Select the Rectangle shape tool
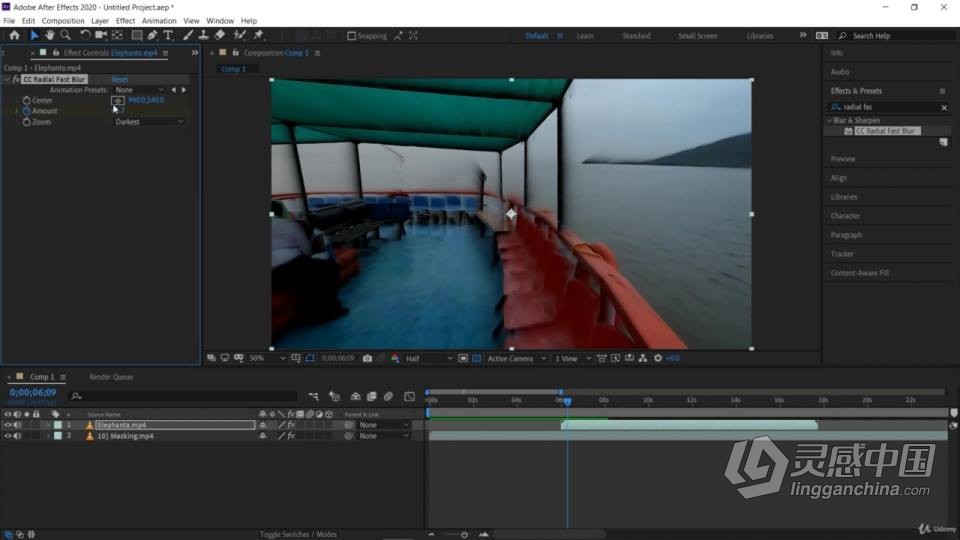 point(137,36)
